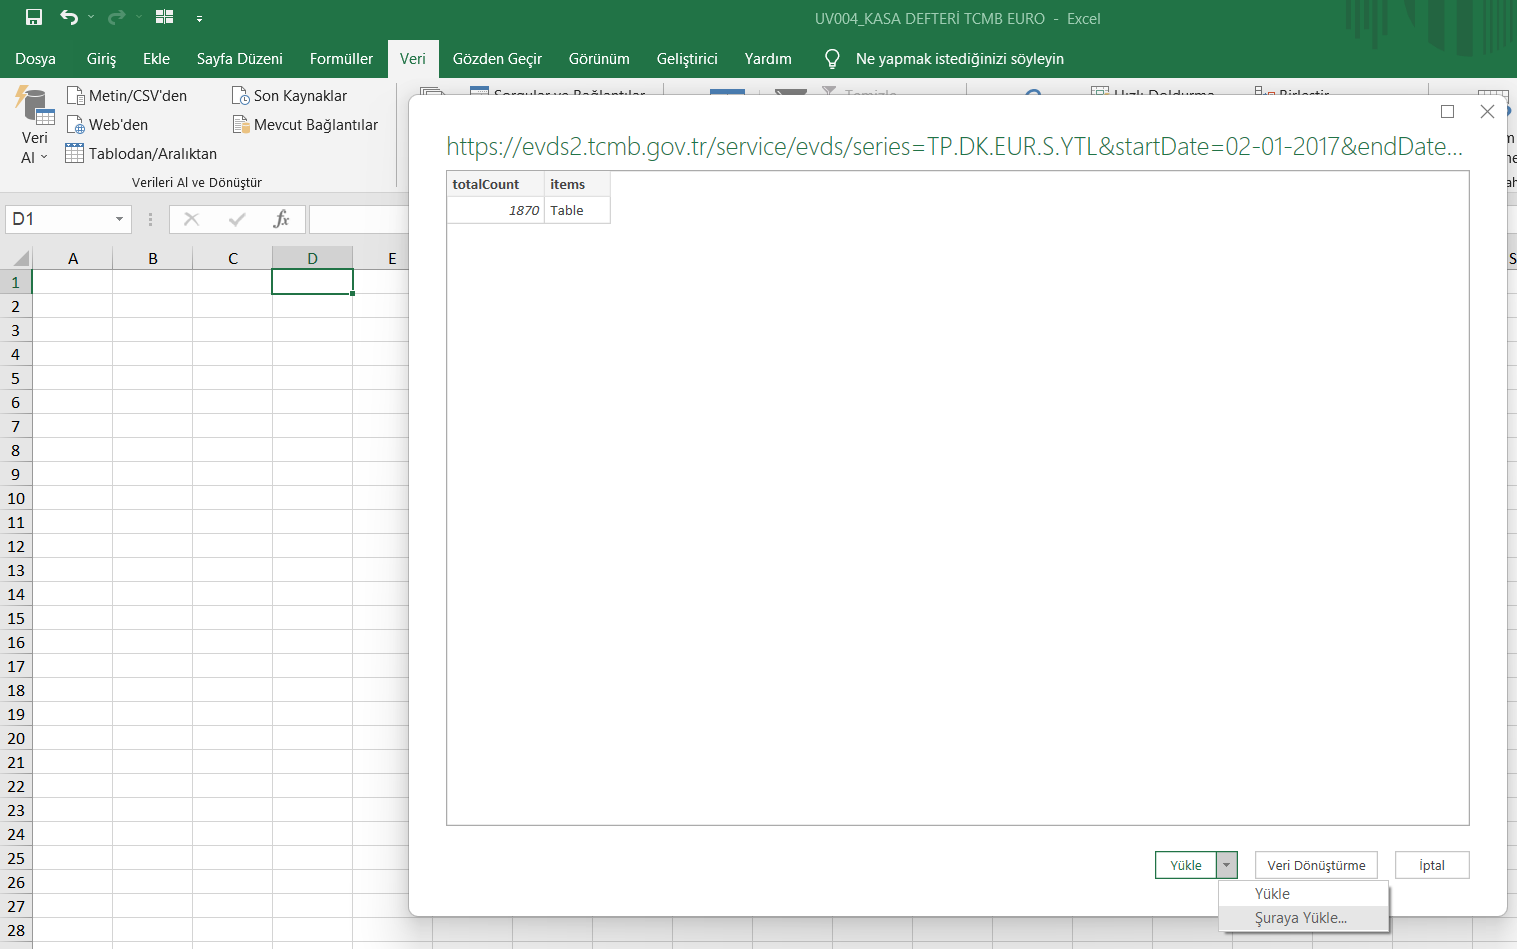Toggle the Yükle split-button dropdown arrow
This screenshot has width=1517, height=949.
coord(1227,865)
